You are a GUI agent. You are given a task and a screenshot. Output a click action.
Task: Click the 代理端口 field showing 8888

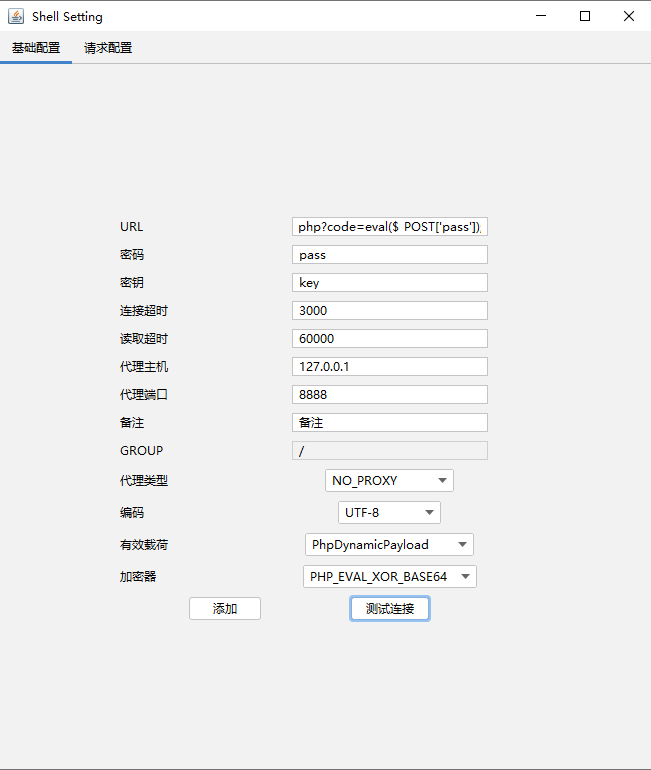click(x=390, y=394)
